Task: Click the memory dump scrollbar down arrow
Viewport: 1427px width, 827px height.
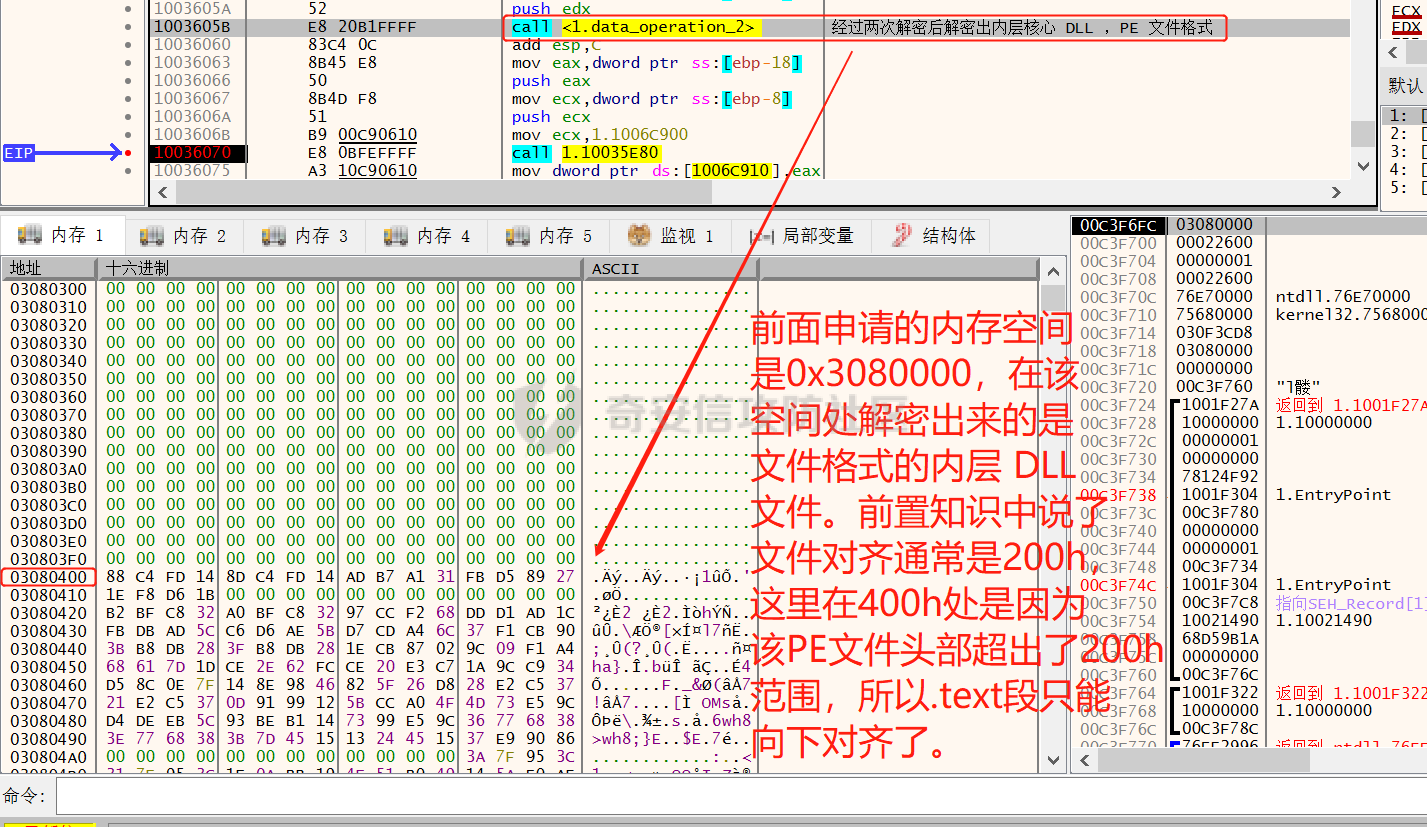Action: click(x=1052, y=761)
